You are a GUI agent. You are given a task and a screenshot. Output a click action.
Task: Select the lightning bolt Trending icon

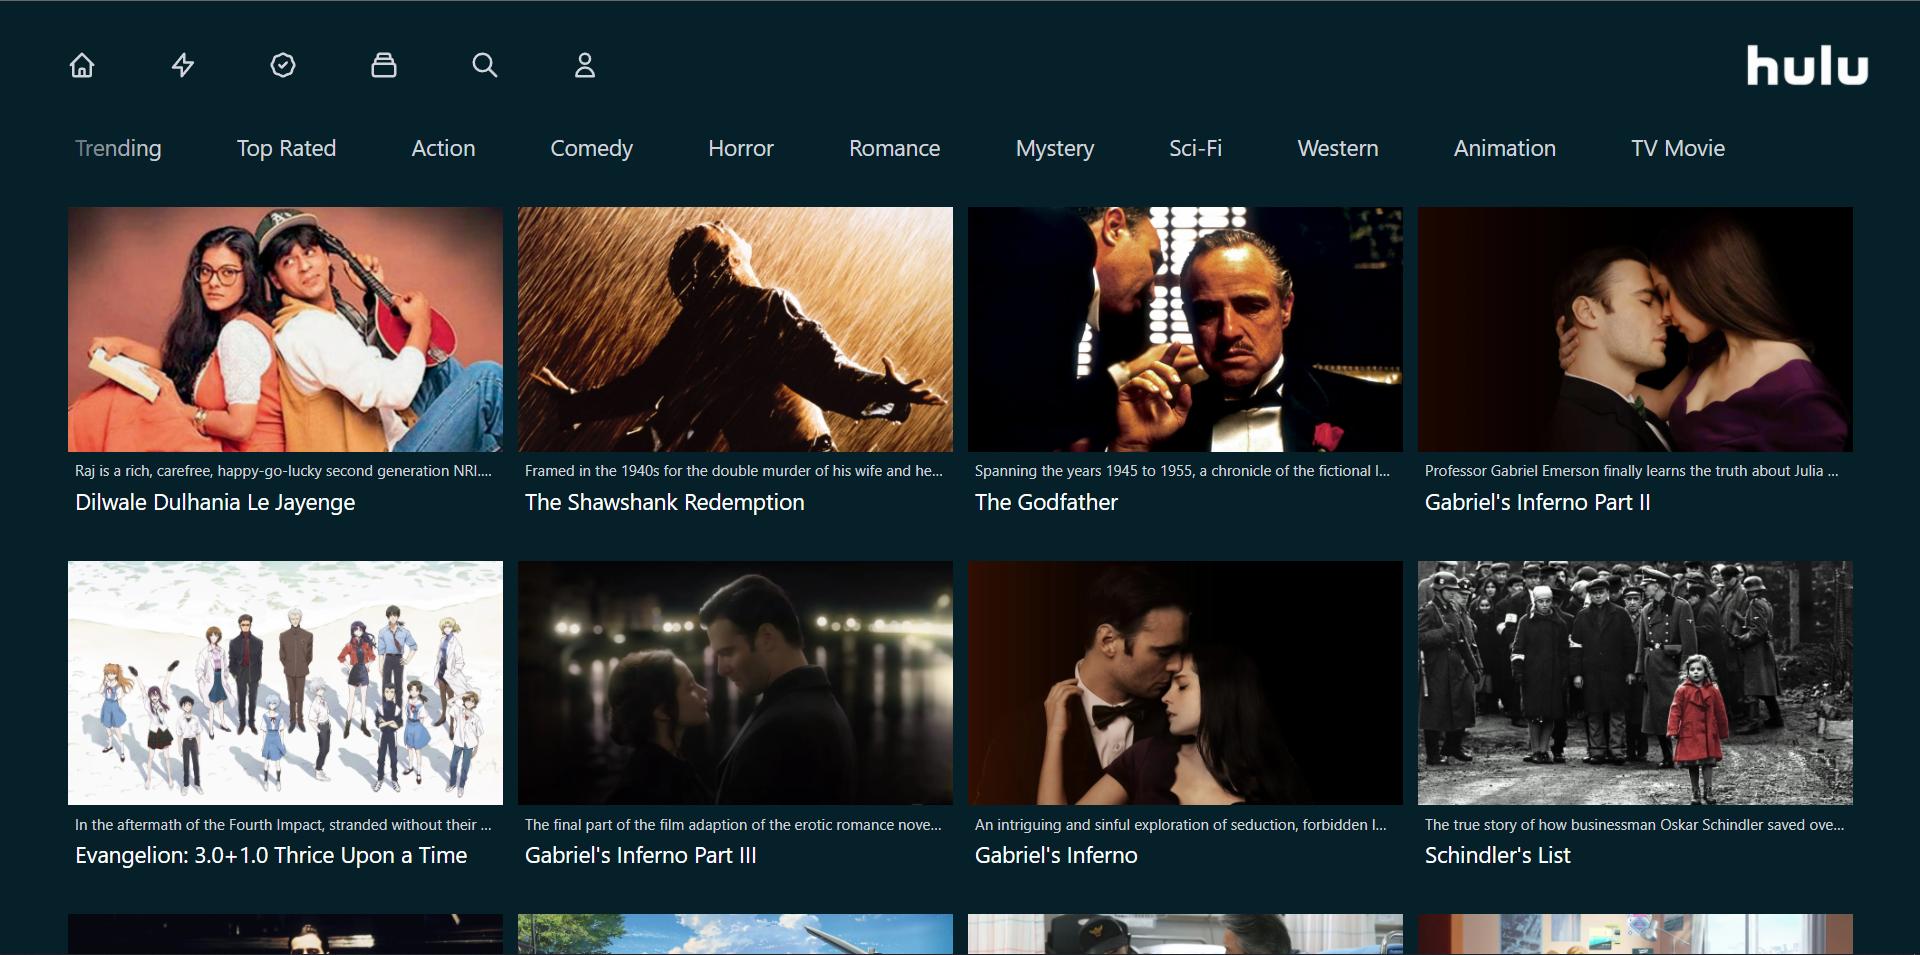[x=183, y=65]
